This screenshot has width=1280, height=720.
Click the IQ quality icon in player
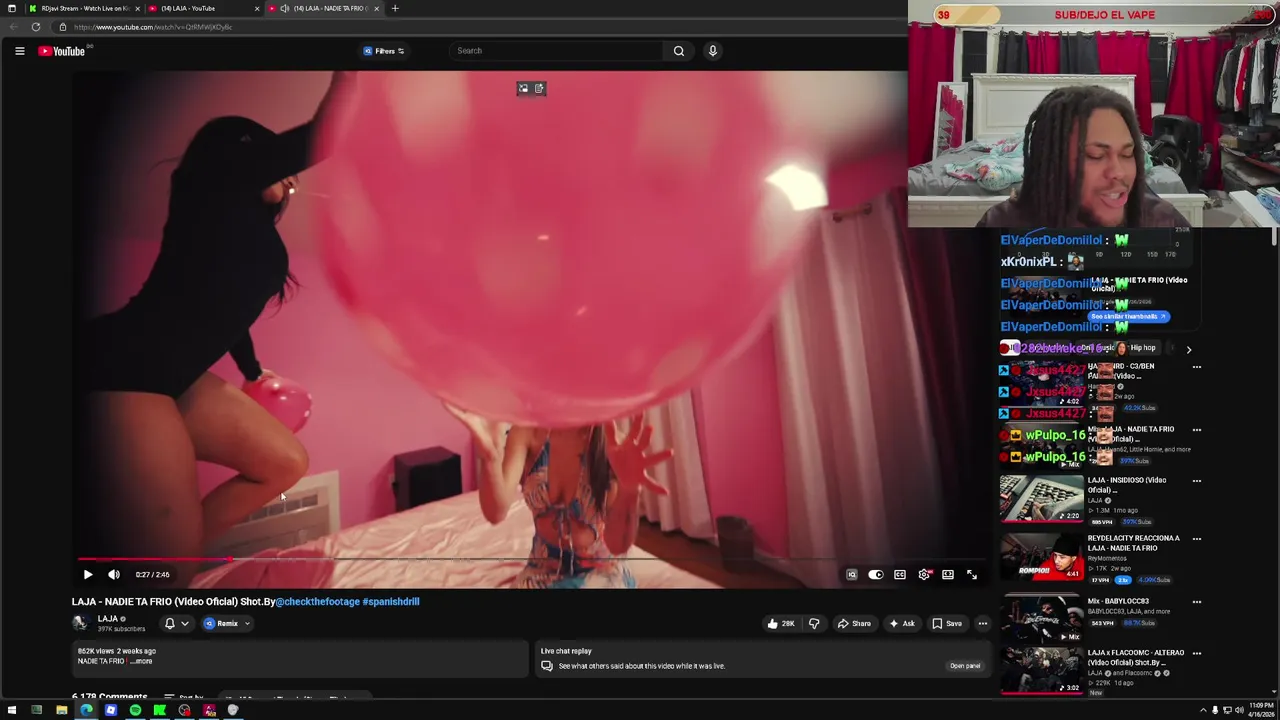(x=852, y=575)
